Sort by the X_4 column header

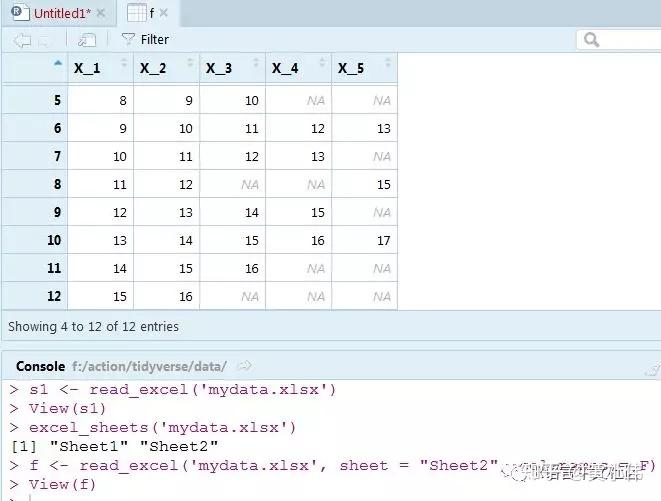[298, 68]
